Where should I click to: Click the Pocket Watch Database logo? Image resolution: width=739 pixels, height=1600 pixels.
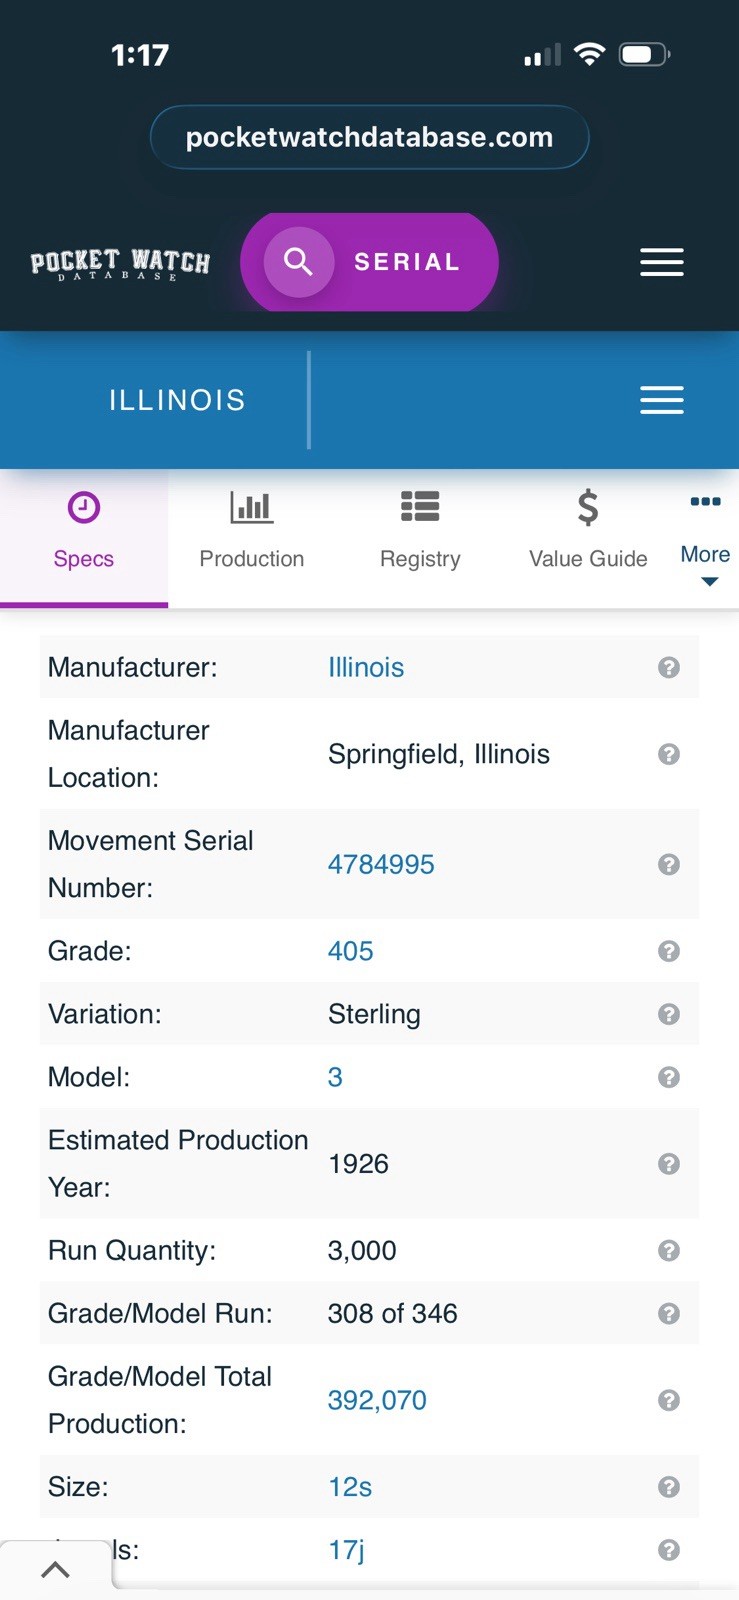click(120, 264)
